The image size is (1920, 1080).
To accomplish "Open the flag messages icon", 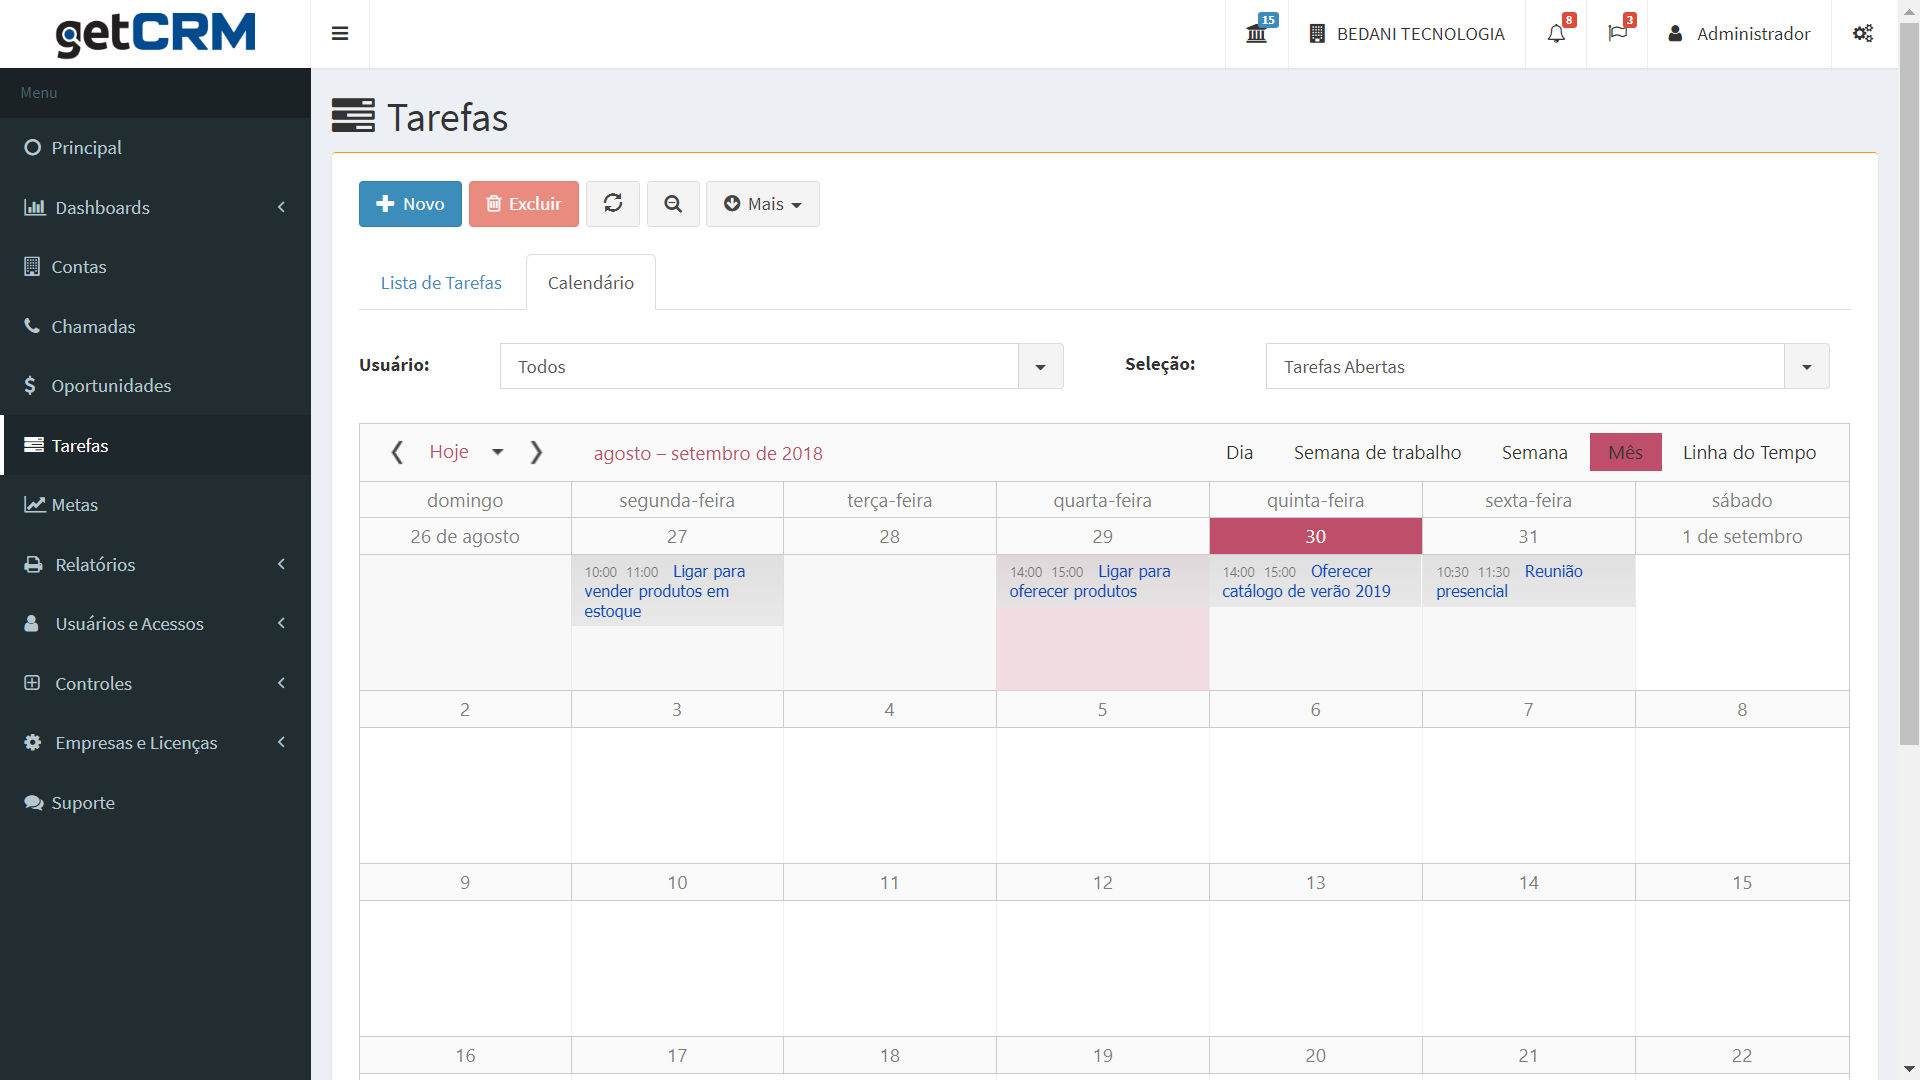I will pyautogui.click(x=1617, y=34).
